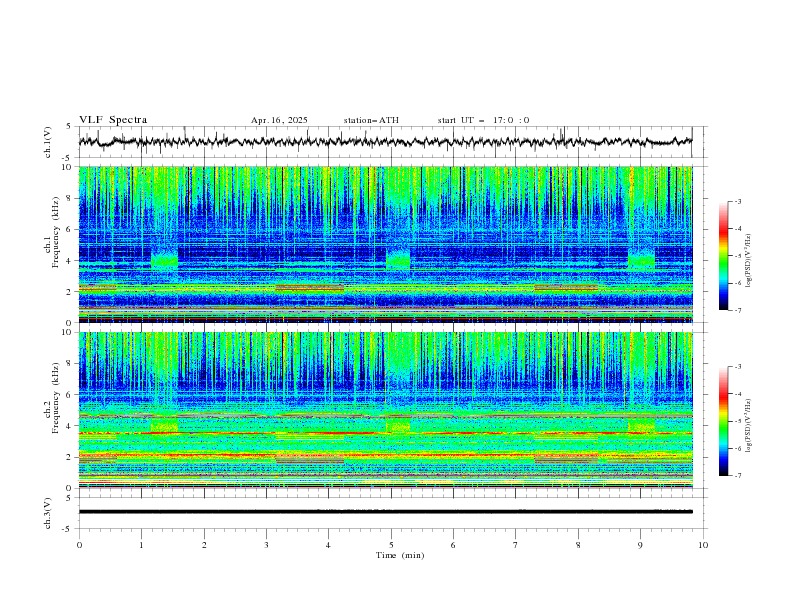Screen dimensions: 792x612
Task: Click the upper "log(PSD)(V²/Hz)" color bar label
Action: [748, 261]
